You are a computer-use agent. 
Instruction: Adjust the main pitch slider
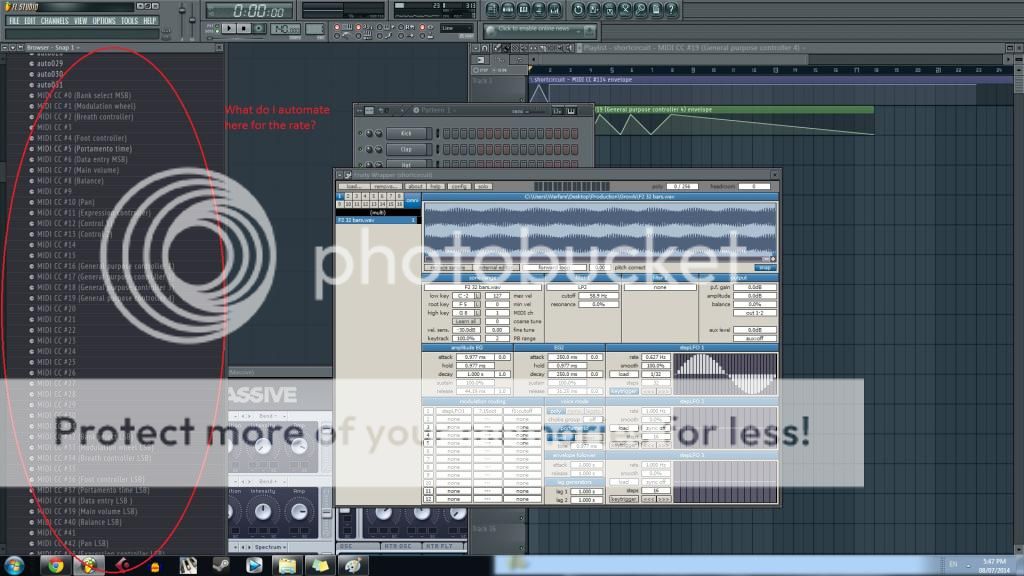[x=192, y=18]
